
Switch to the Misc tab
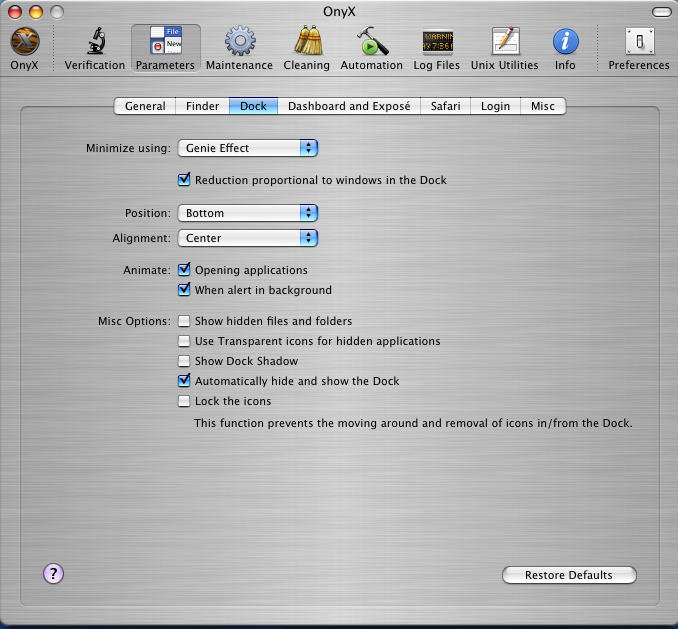(543, 106)
